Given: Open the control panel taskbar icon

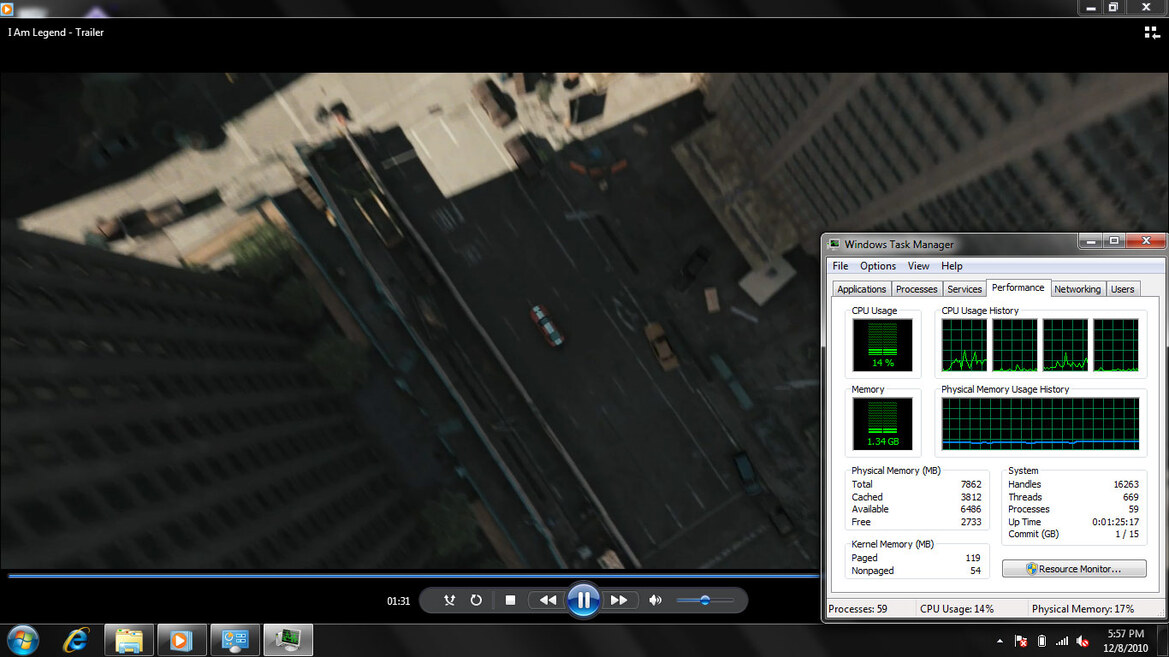Looking at the screenshot, I should pos(235,640).
